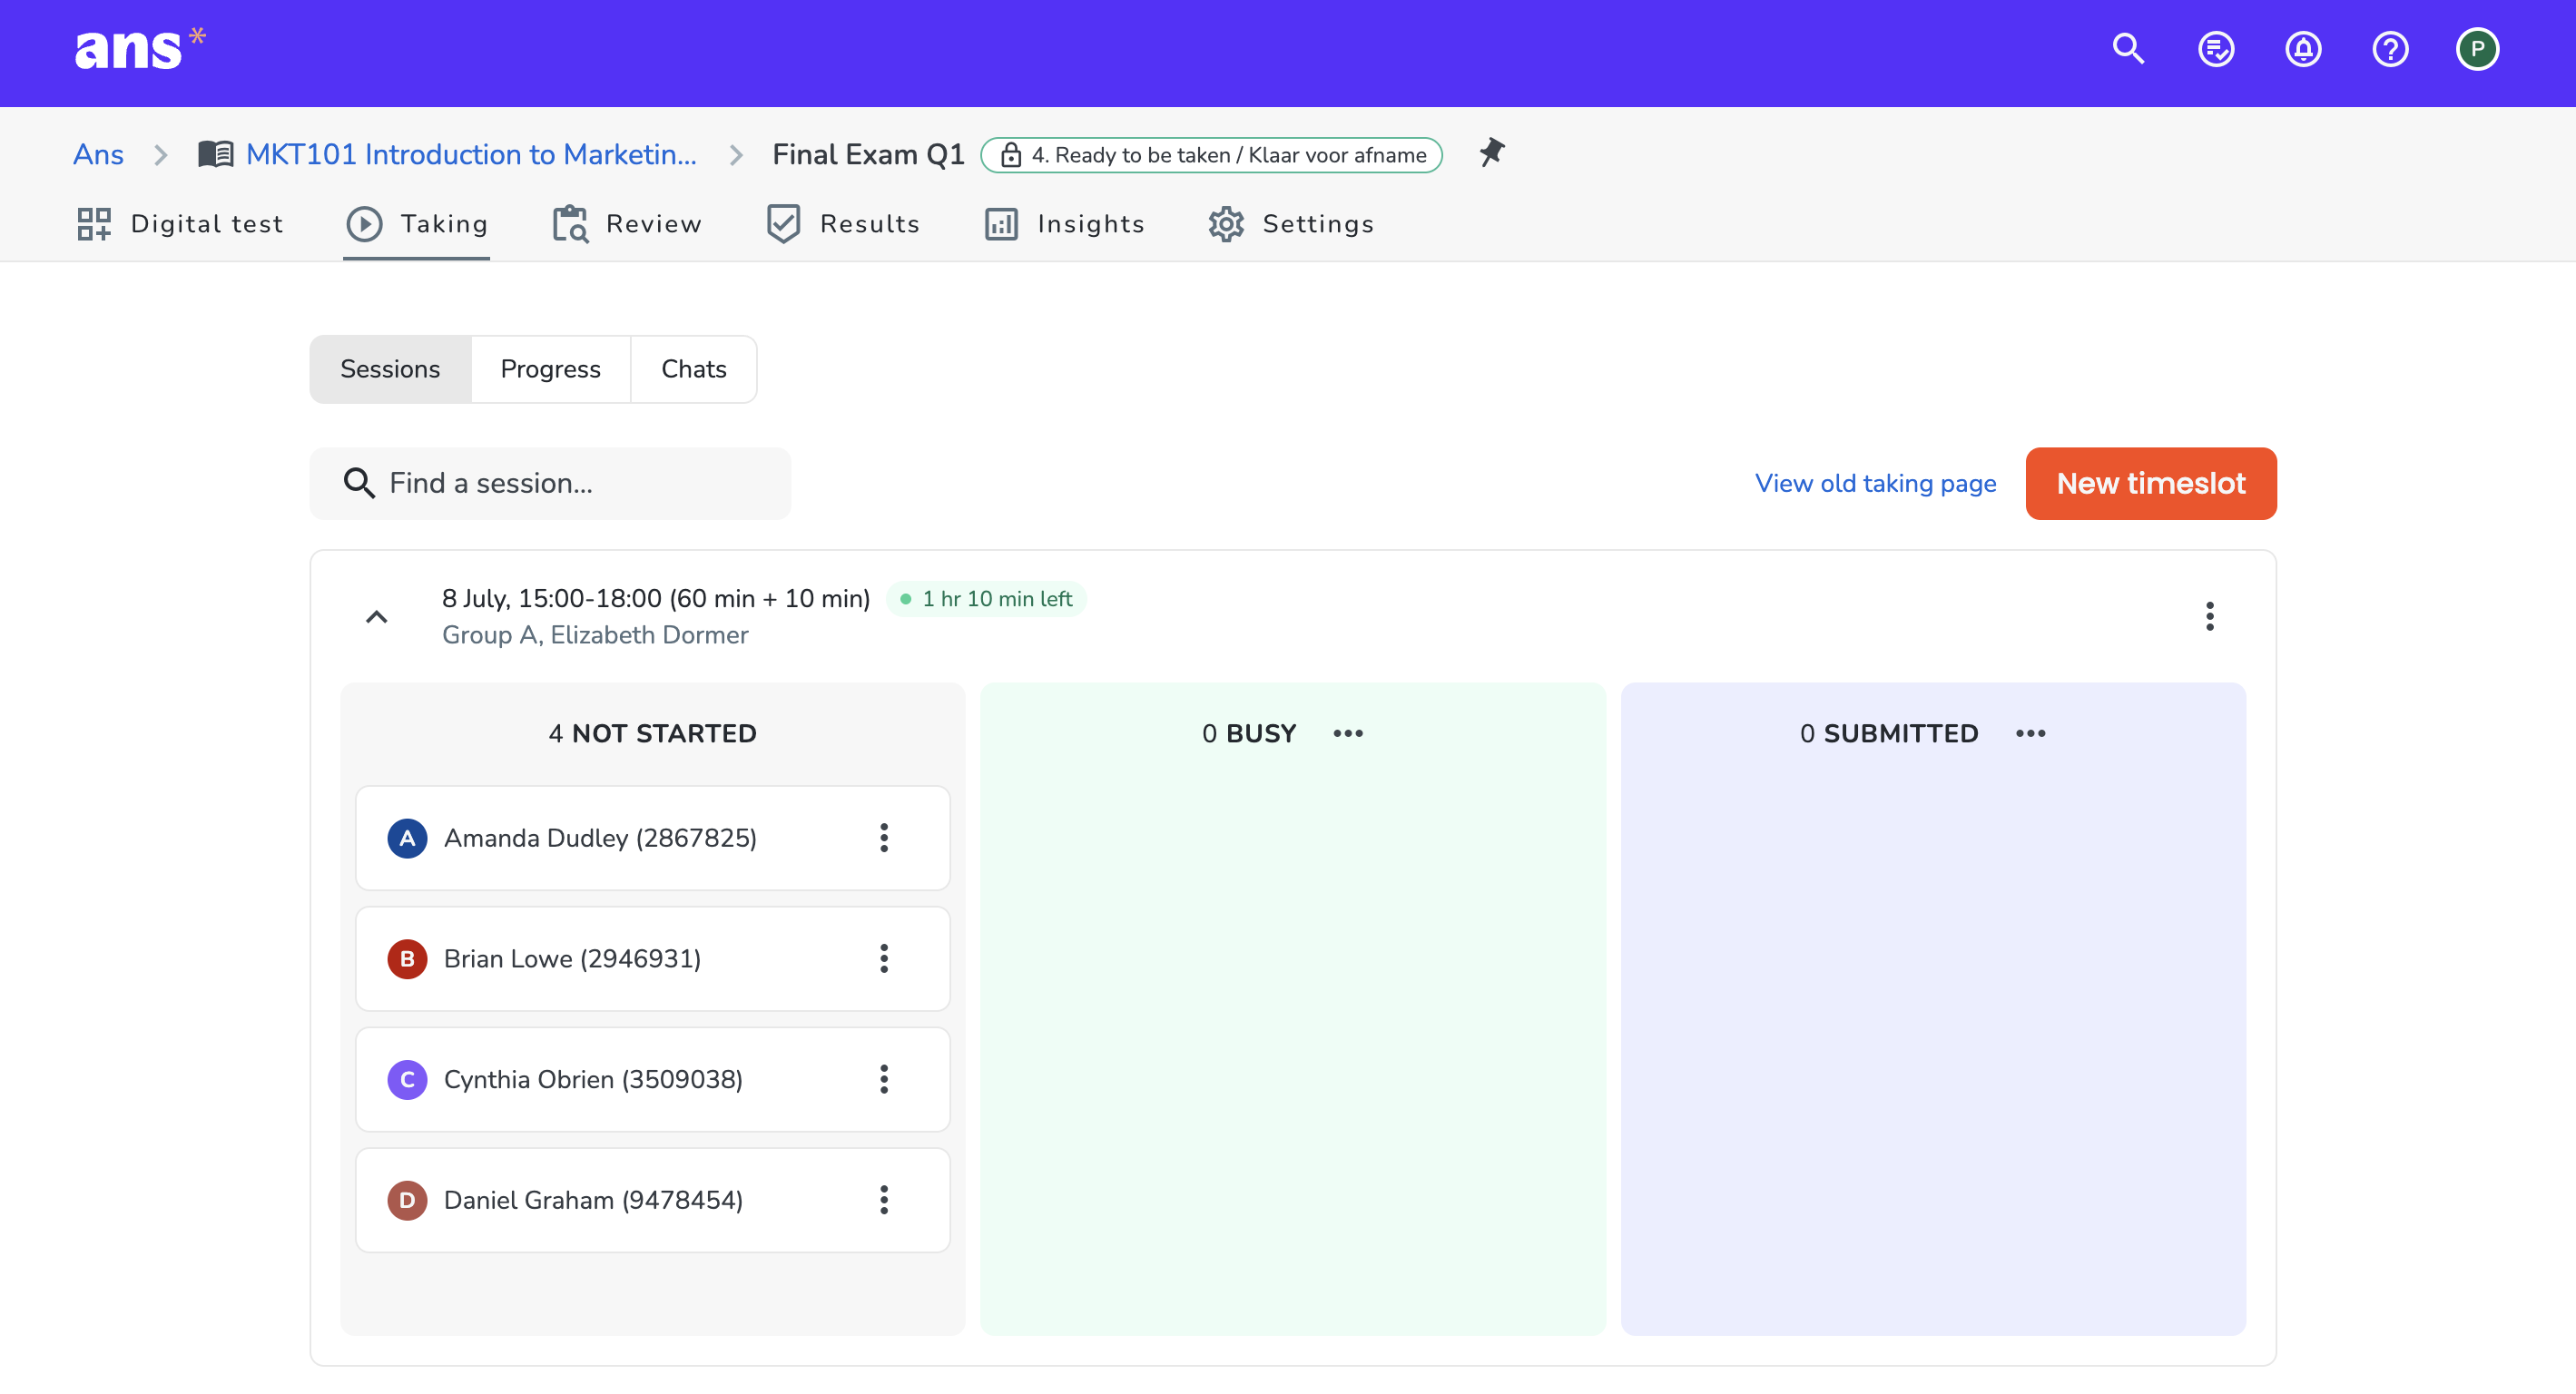Open the notifications bell icon
This screenshot has height=1394, width=2576.
coord(2303,49)
